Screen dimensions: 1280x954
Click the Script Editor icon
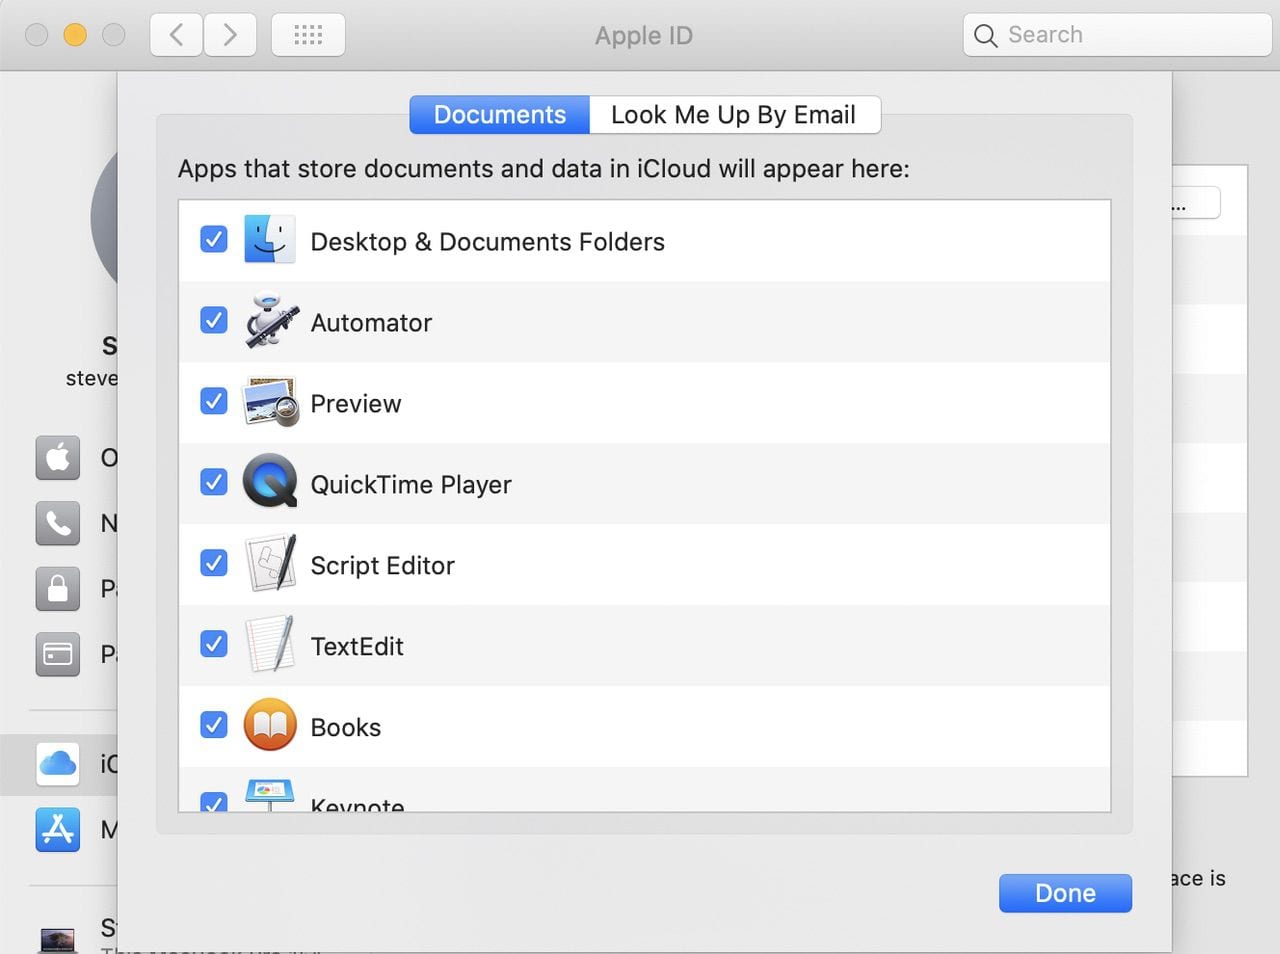click(270, 564)
